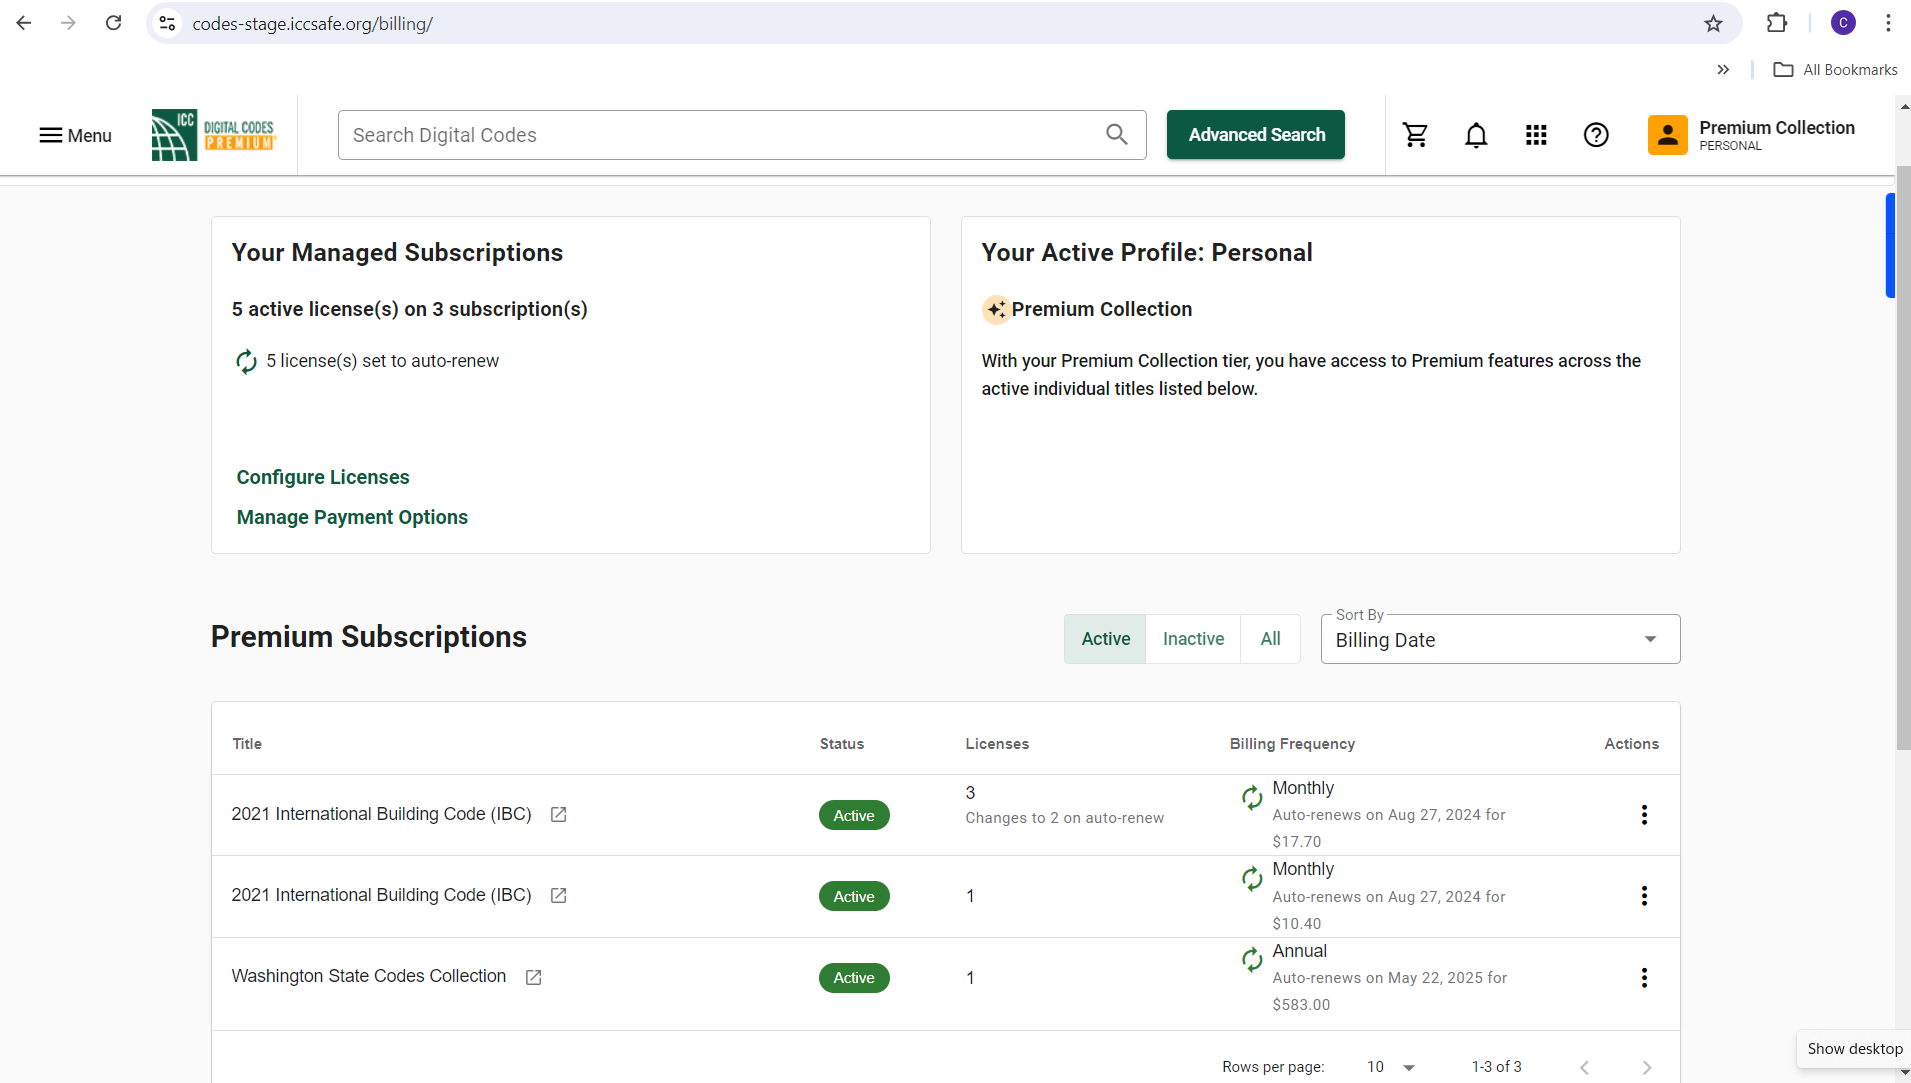Viewport: 1911px width, 1083px height.
Task: Click auto-renew icon on $10.40 row
Action: [x=1252, y=878]
